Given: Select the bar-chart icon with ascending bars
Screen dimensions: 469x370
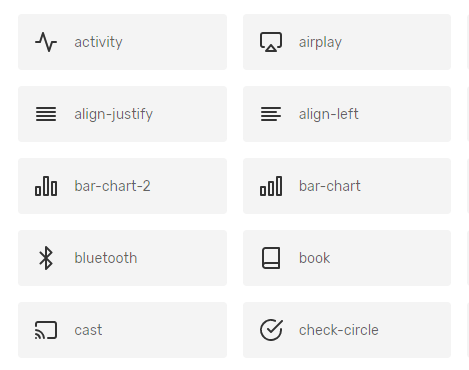Looking at the screenshot, I should (x=271, y=186).
